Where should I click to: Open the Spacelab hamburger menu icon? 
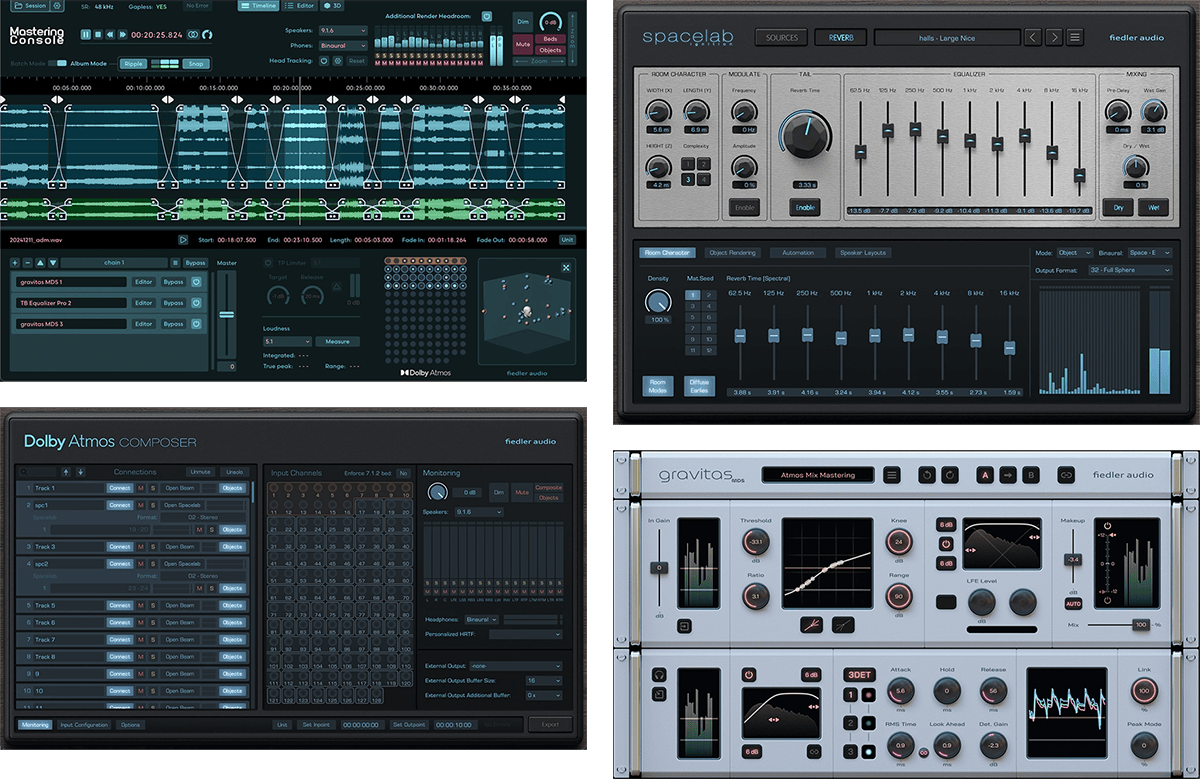pyautogui.click(x=1073, y=37)
